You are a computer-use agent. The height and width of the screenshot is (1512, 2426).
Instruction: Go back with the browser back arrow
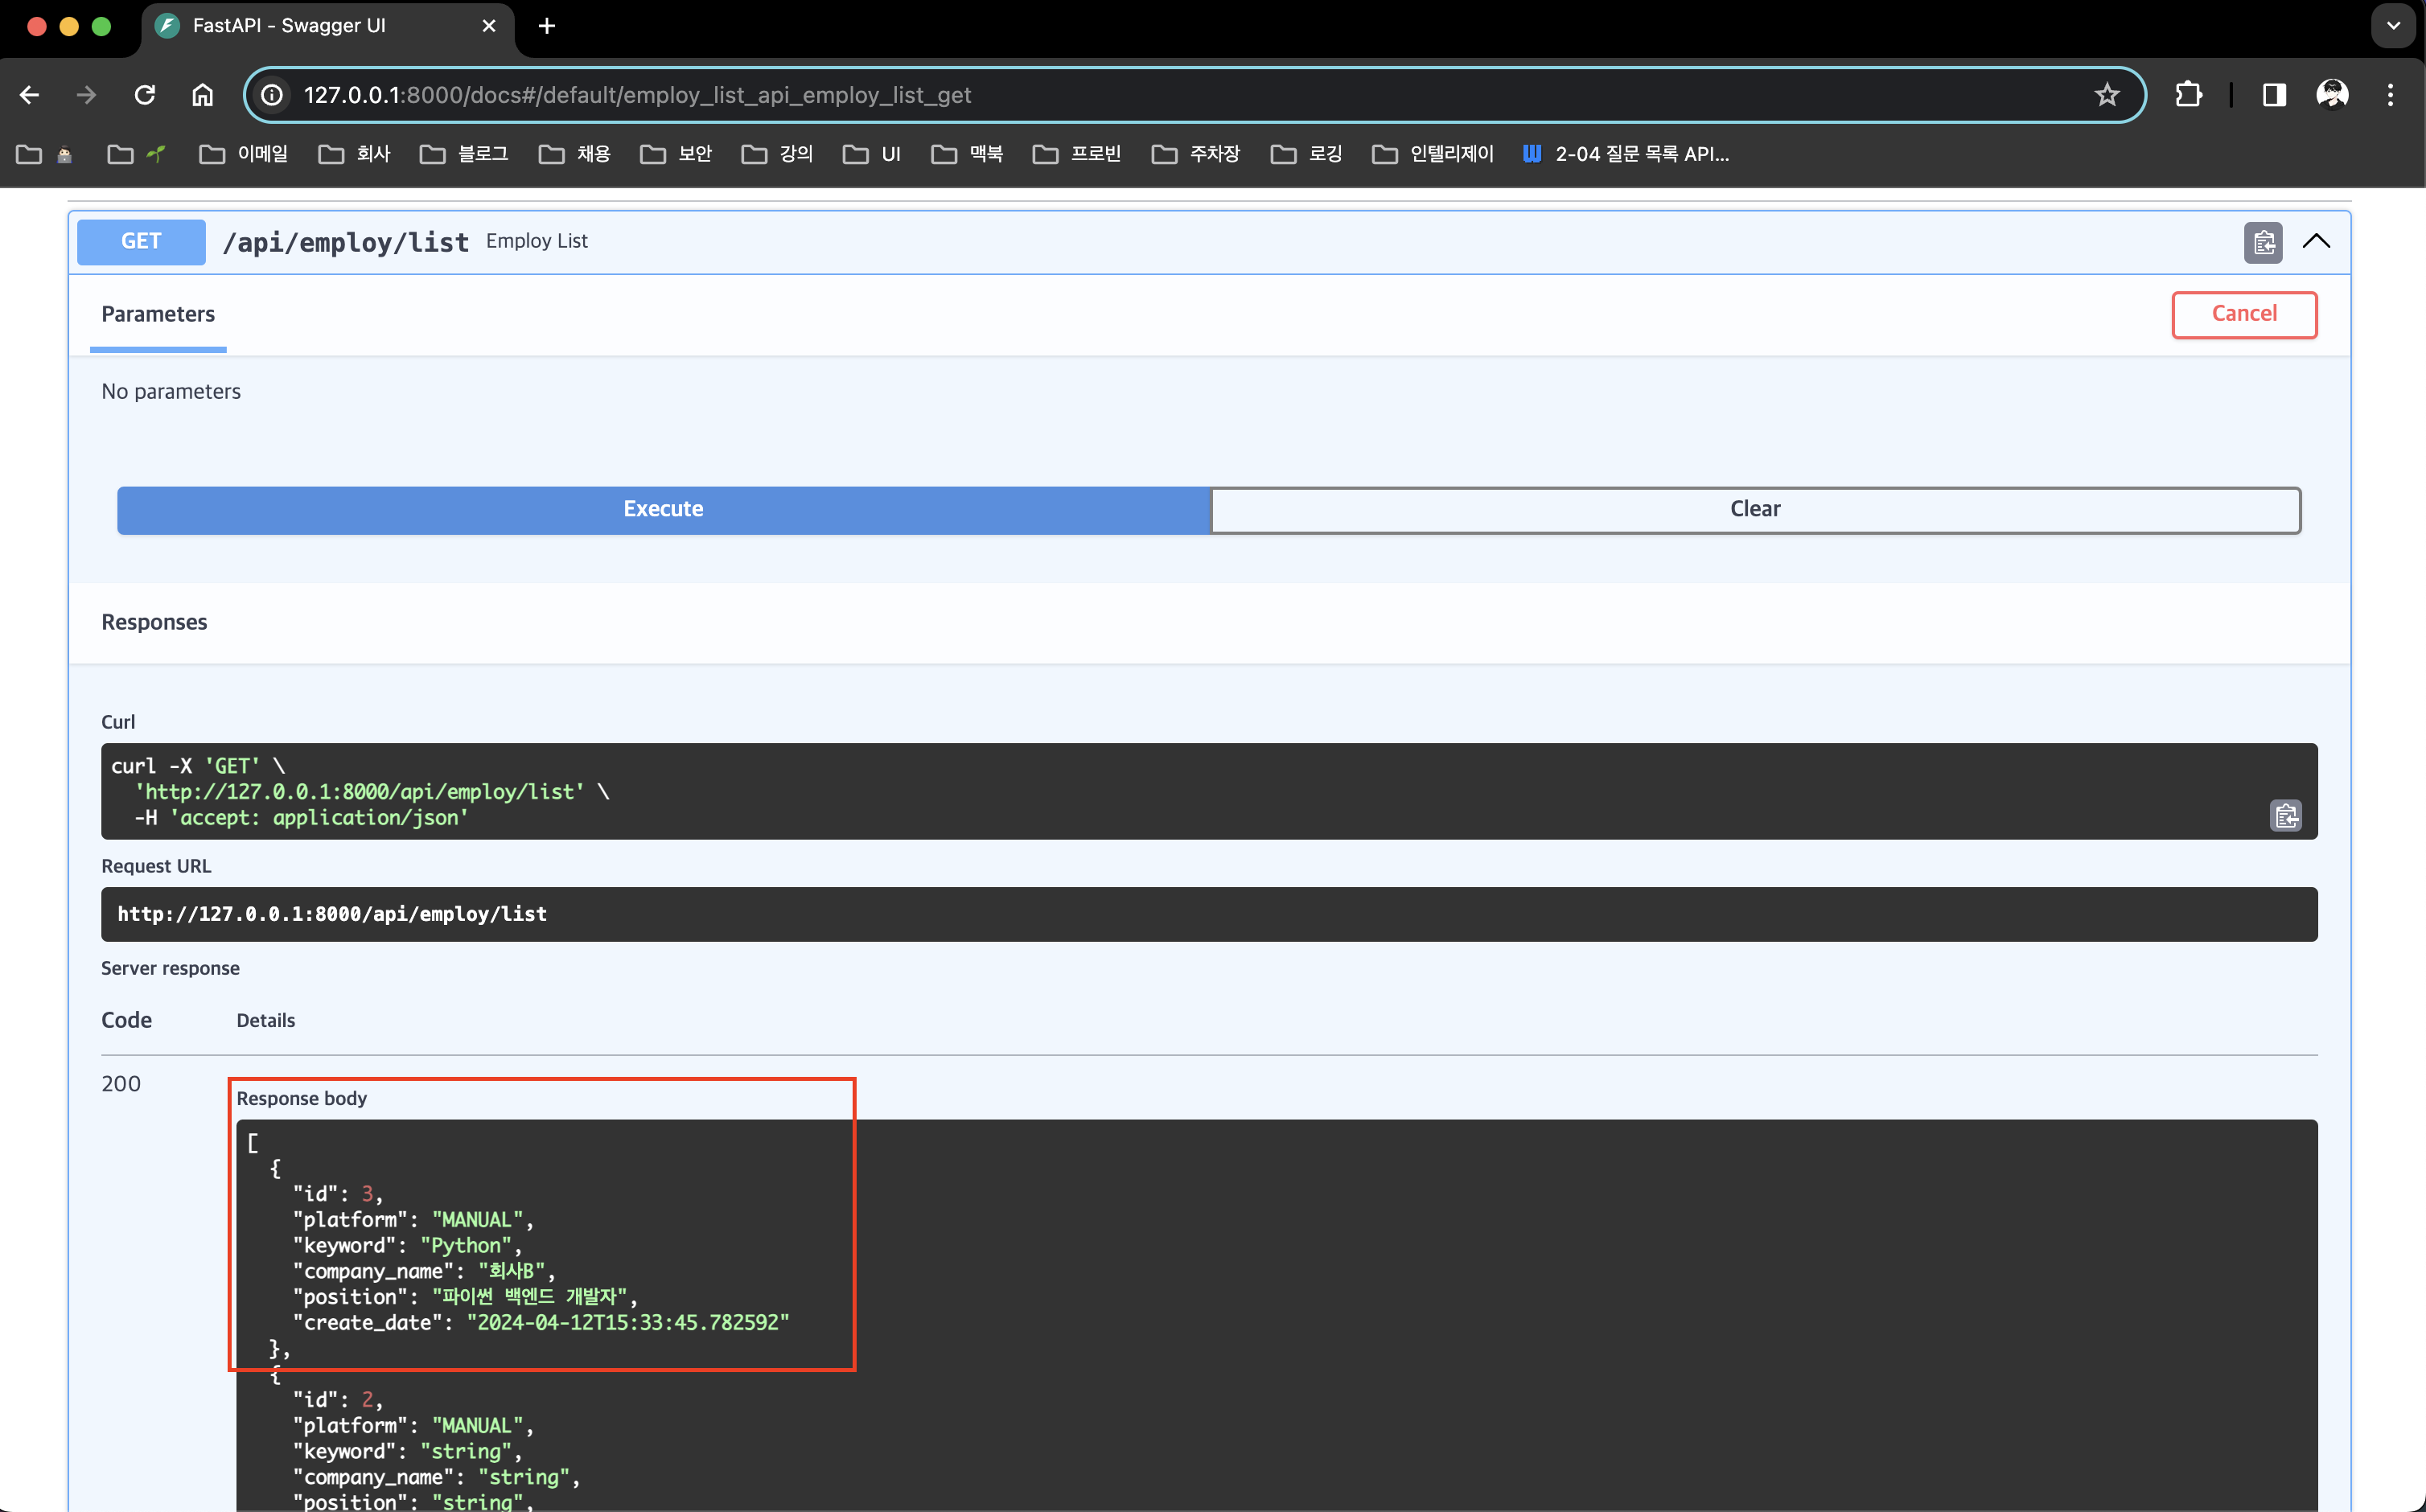pyautogui.click(x=30, y=95)
